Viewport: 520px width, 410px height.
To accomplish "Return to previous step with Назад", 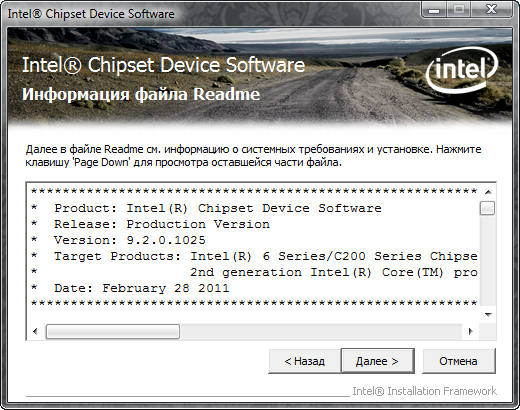I will pyautogui.click(x=304, y=361).
